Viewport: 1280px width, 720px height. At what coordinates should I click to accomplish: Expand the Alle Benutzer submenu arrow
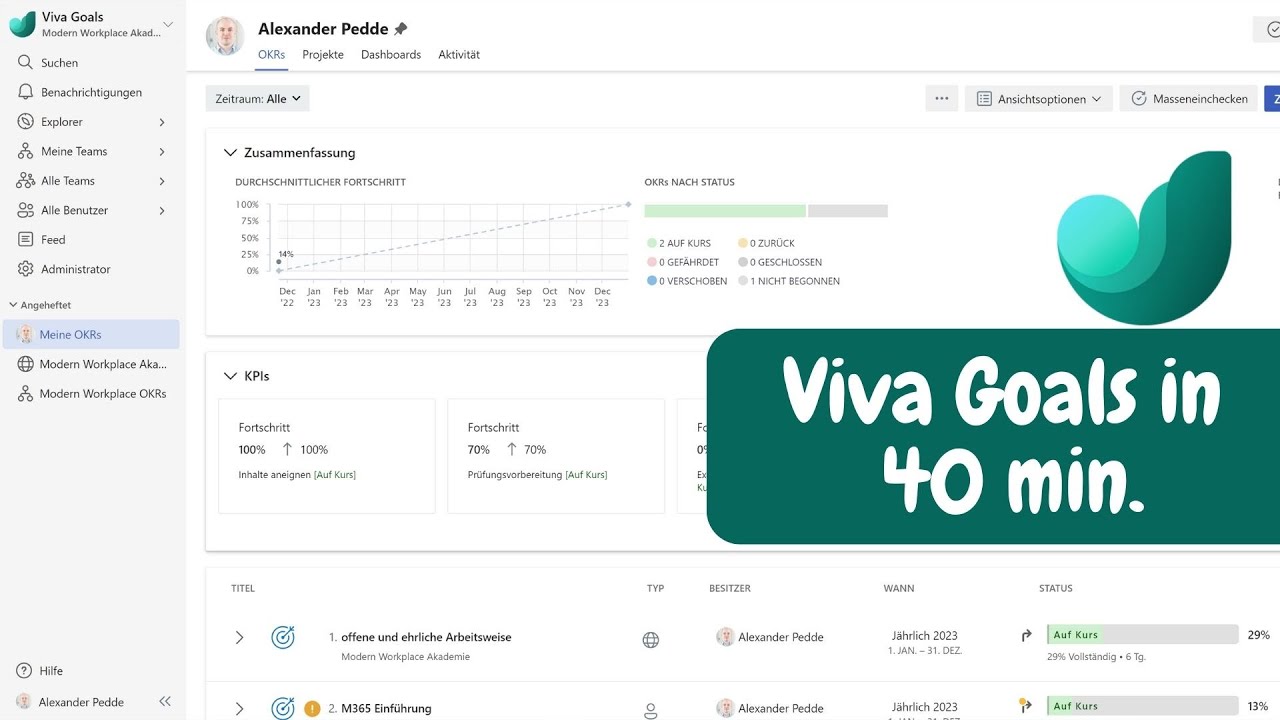click(x=162, y=210)
